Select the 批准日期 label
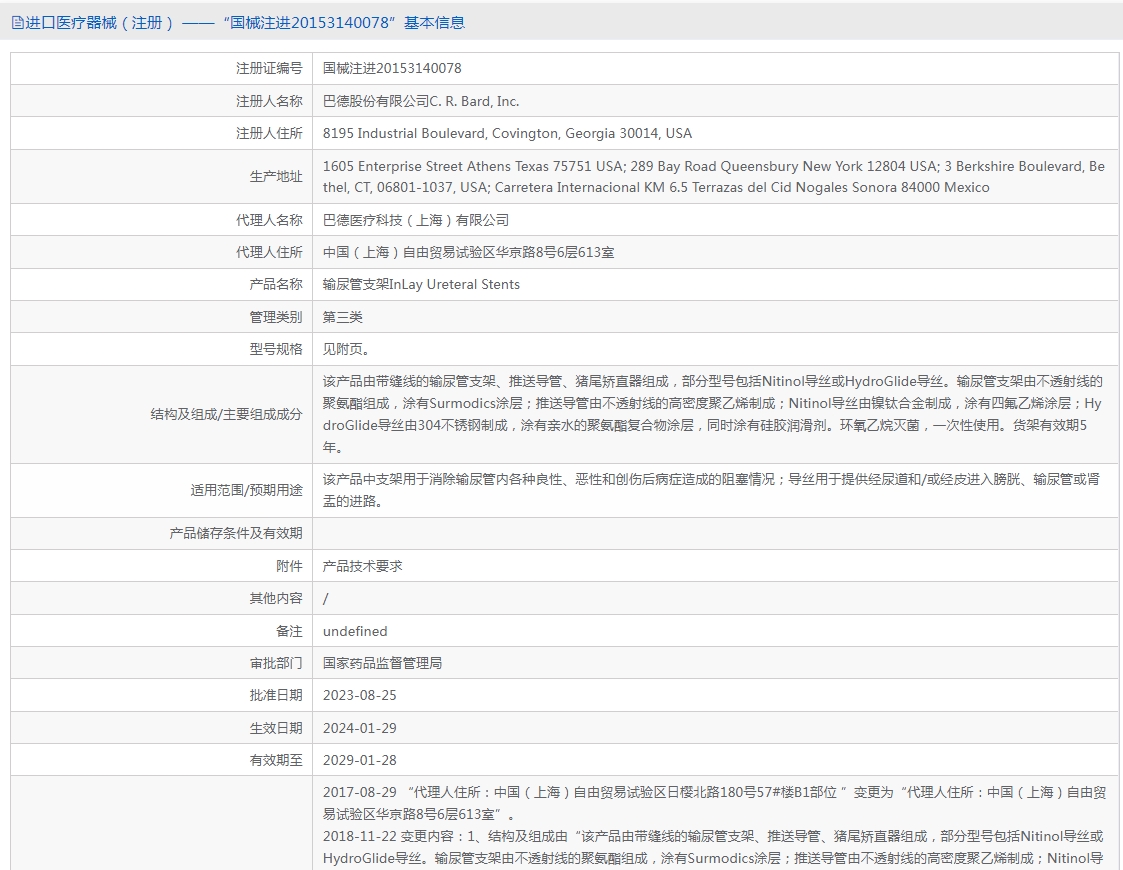This screenshot has width=1123, height=870. coord(276,696)
